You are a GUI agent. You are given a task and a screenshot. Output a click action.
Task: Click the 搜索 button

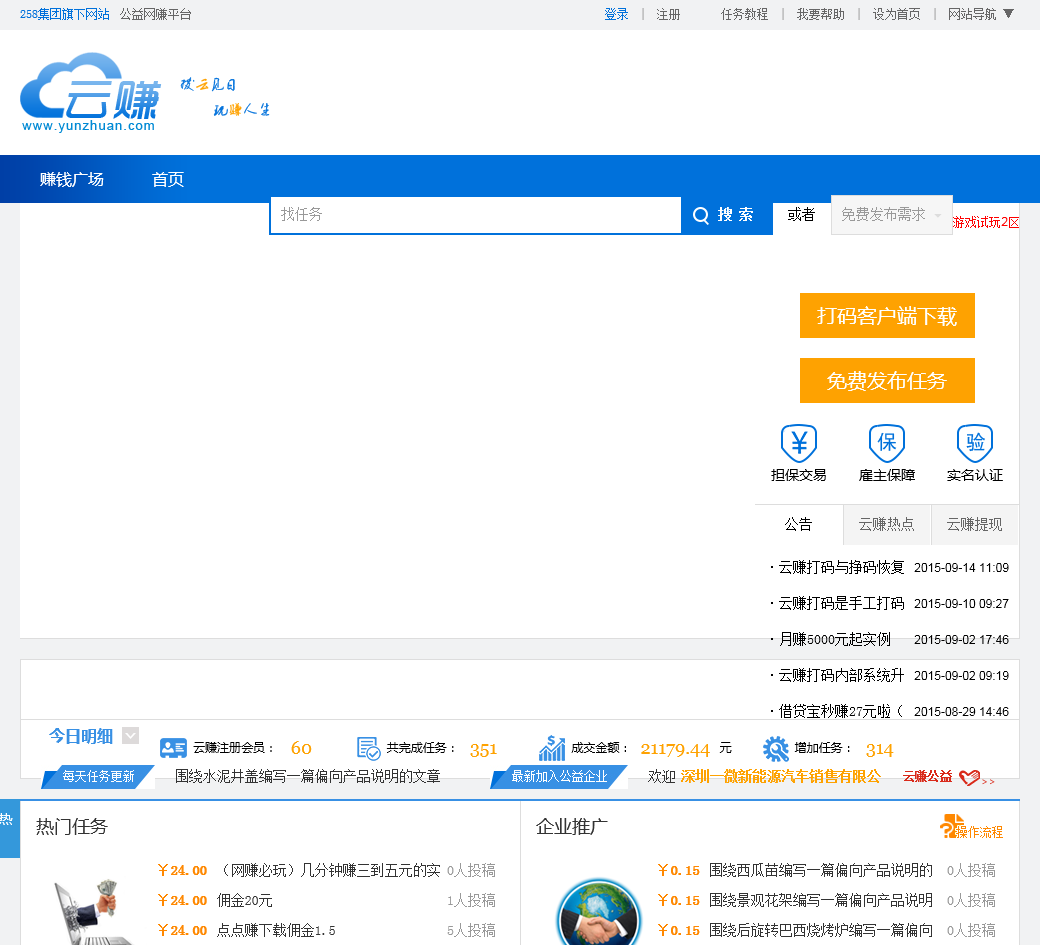click(727, 215)
